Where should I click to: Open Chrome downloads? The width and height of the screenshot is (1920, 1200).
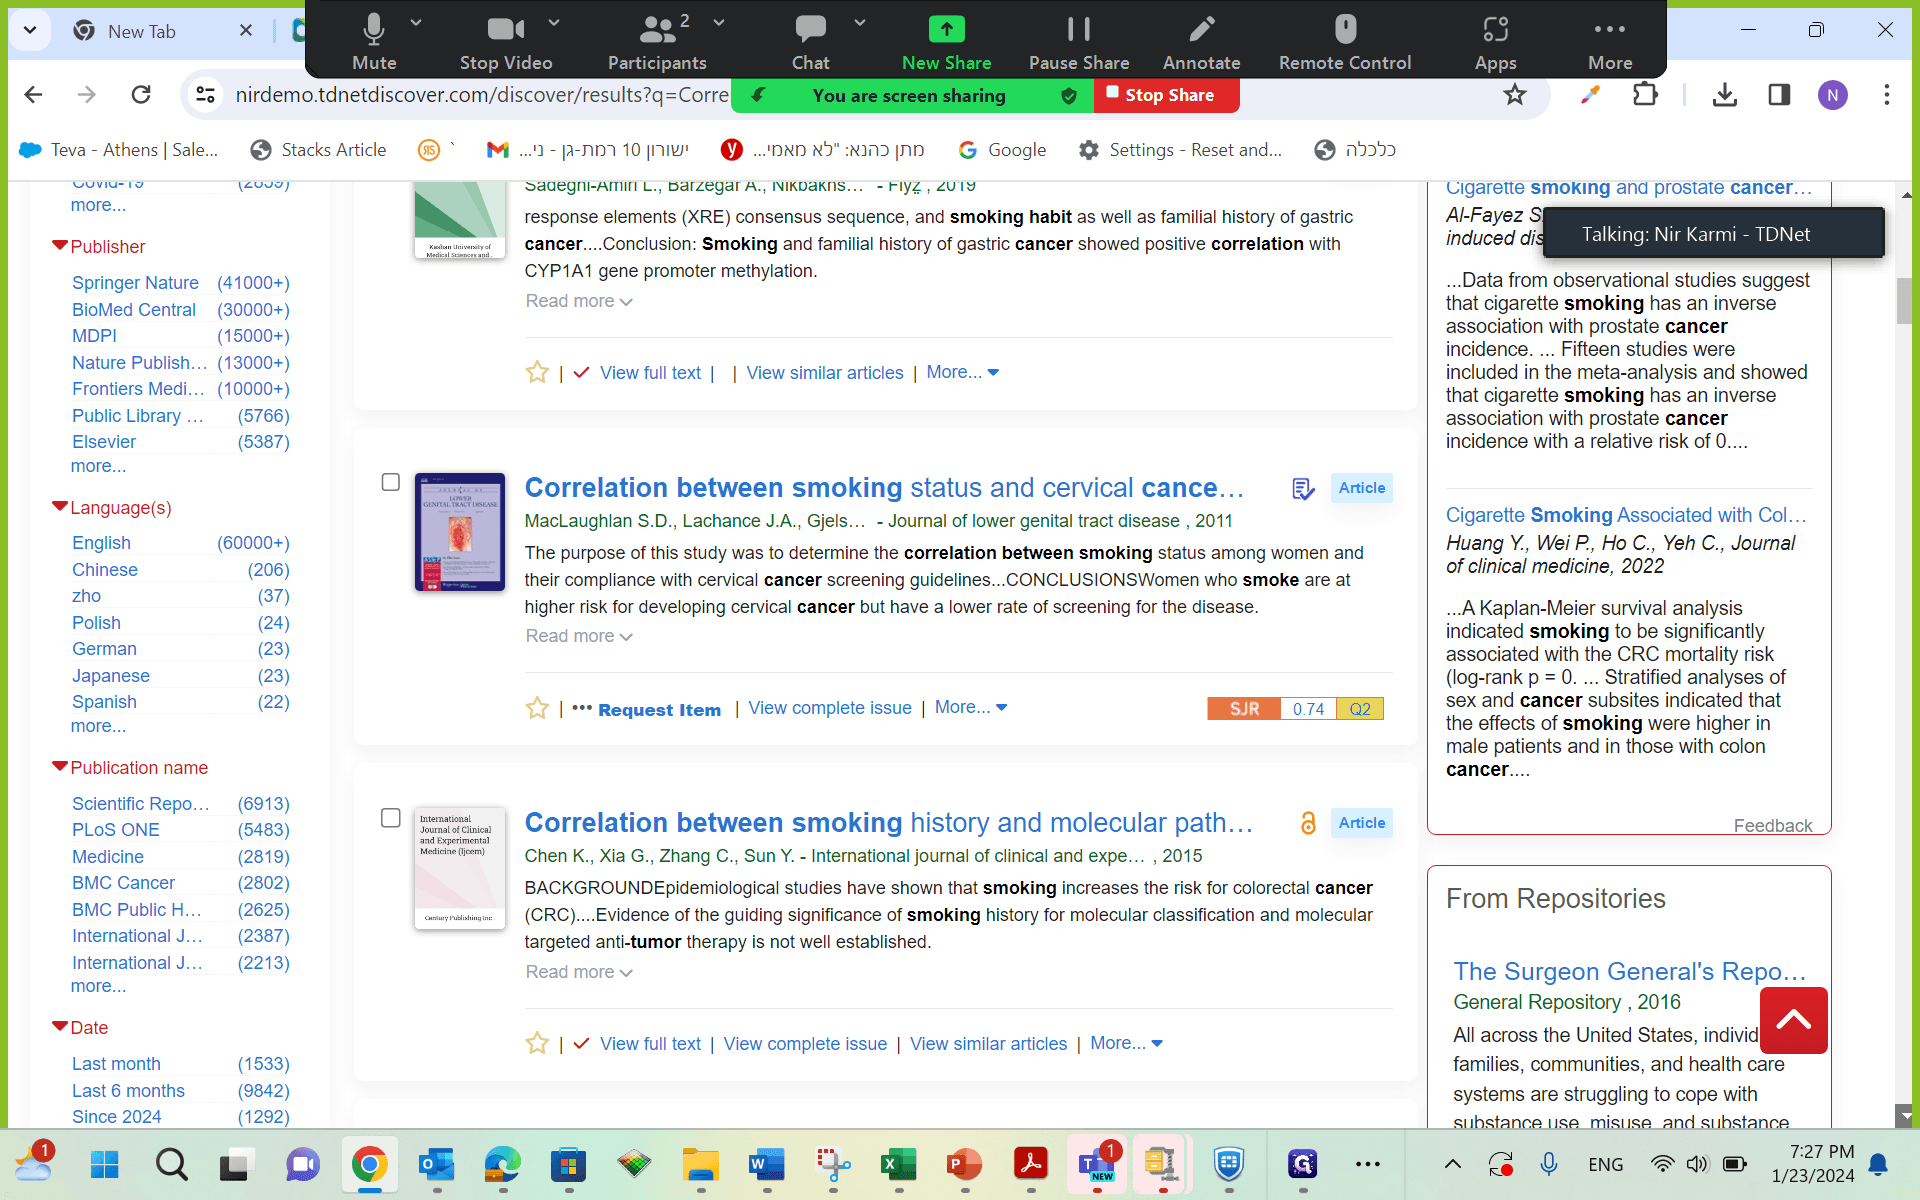(x=1724, y=95)
